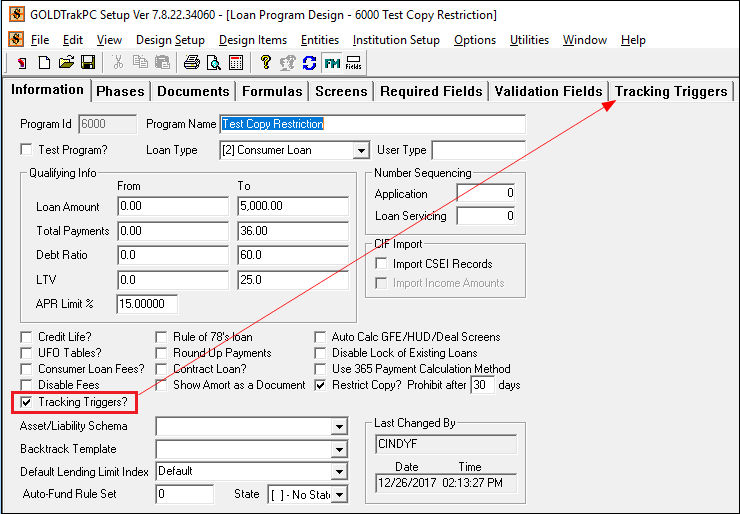Toggle Disable Lock of Existing Loans
740x514 pixels.
tap(320, 353)
